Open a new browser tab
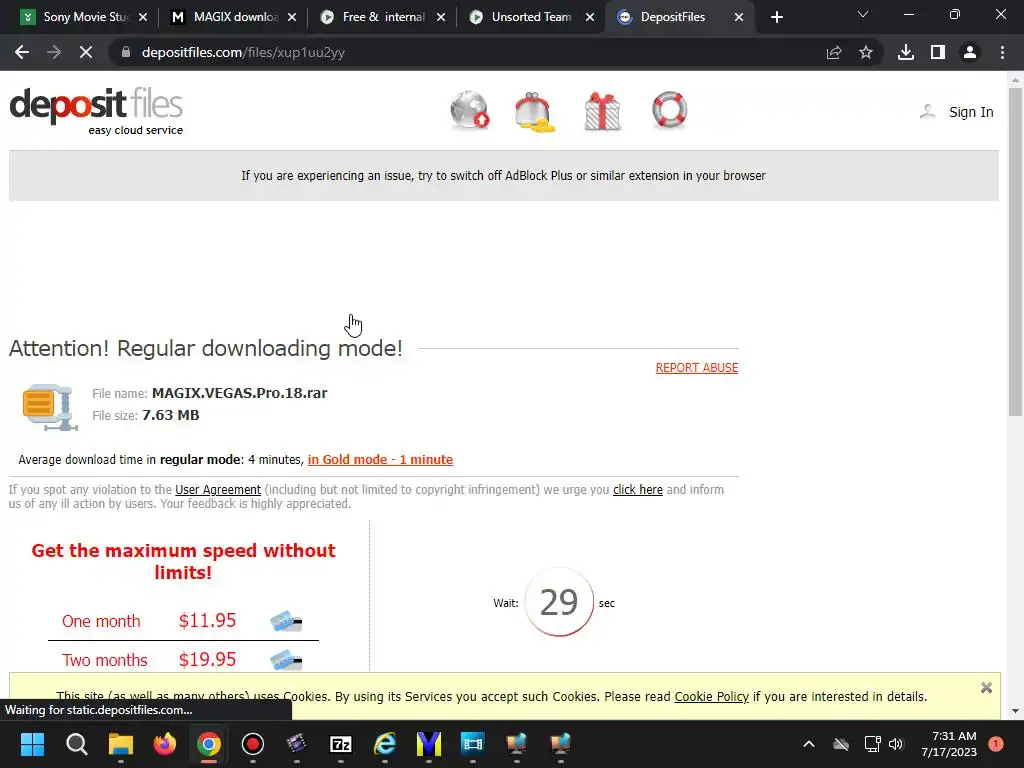The image size is (1024, 768). [776, 17]
